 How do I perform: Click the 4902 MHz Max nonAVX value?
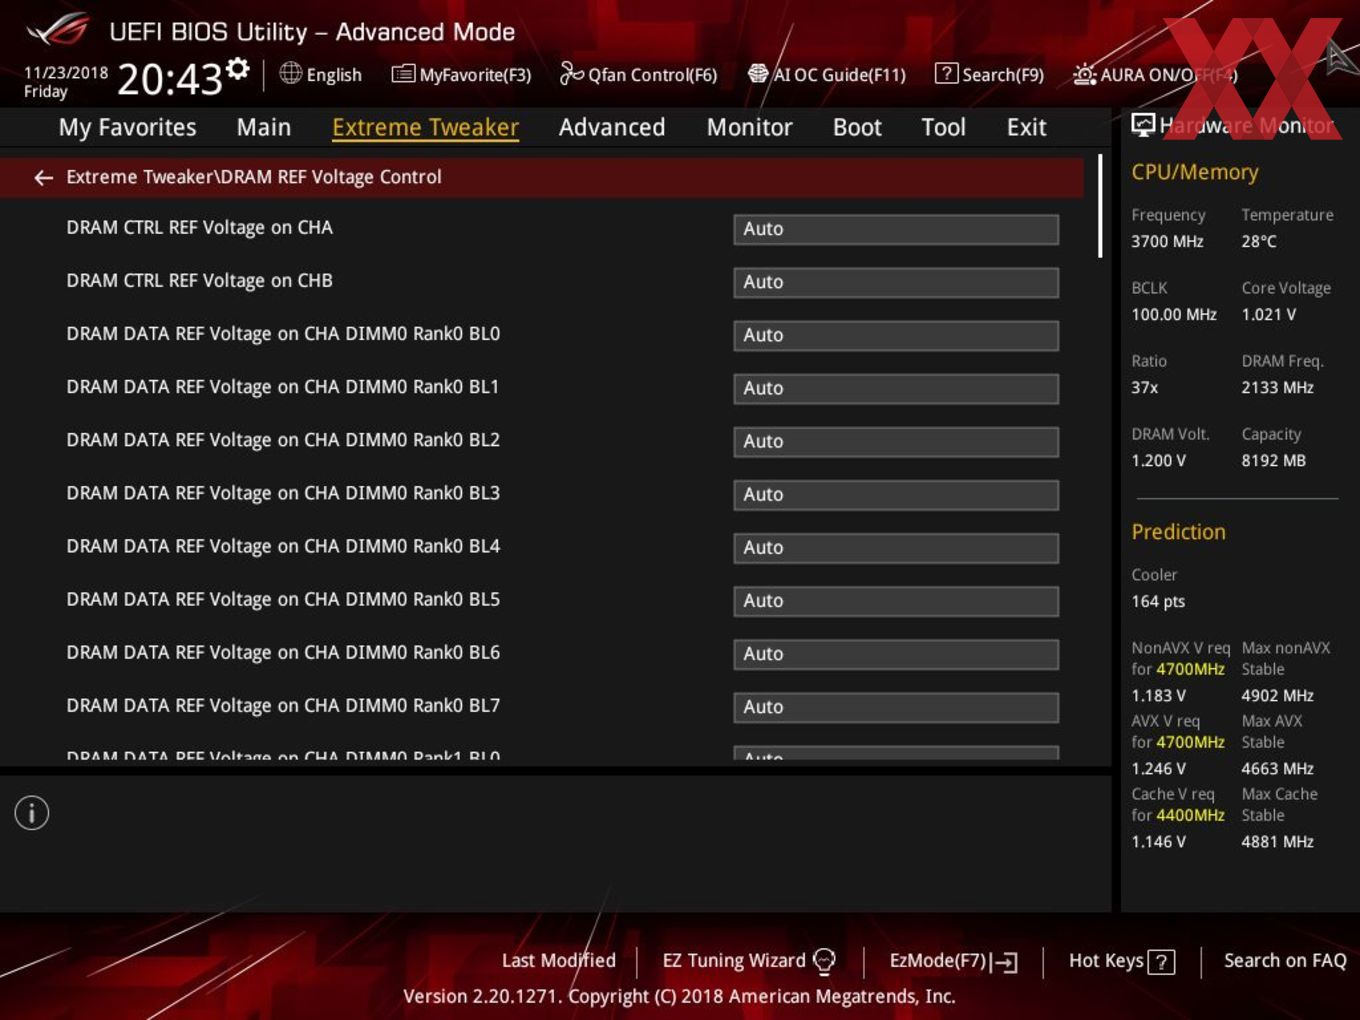[x=1277, y=695]
